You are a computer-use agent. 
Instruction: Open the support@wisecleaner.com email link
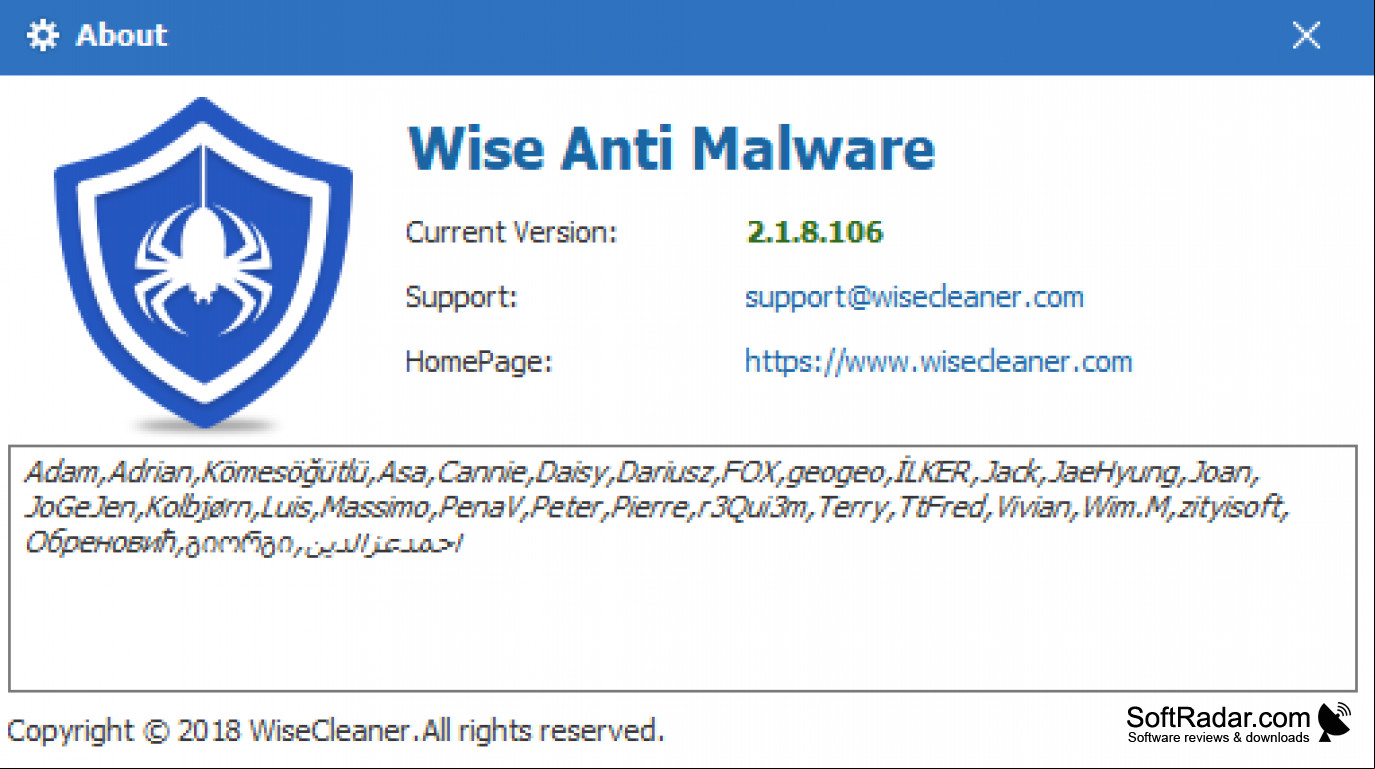[914, 297]
